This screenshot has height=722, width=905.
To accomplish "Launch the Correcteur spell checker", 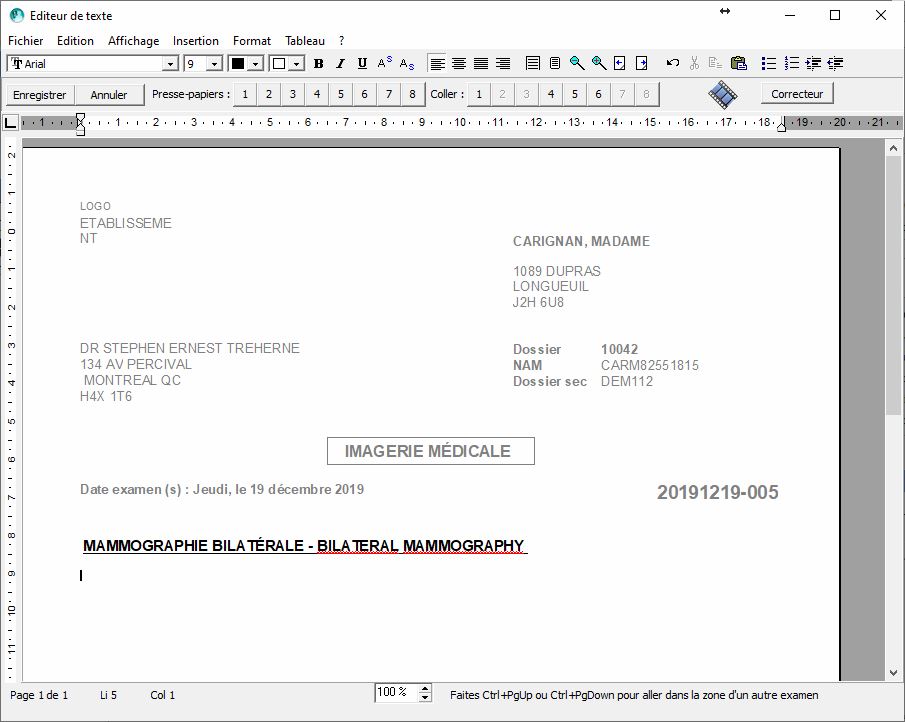I will tap(797, 94).
